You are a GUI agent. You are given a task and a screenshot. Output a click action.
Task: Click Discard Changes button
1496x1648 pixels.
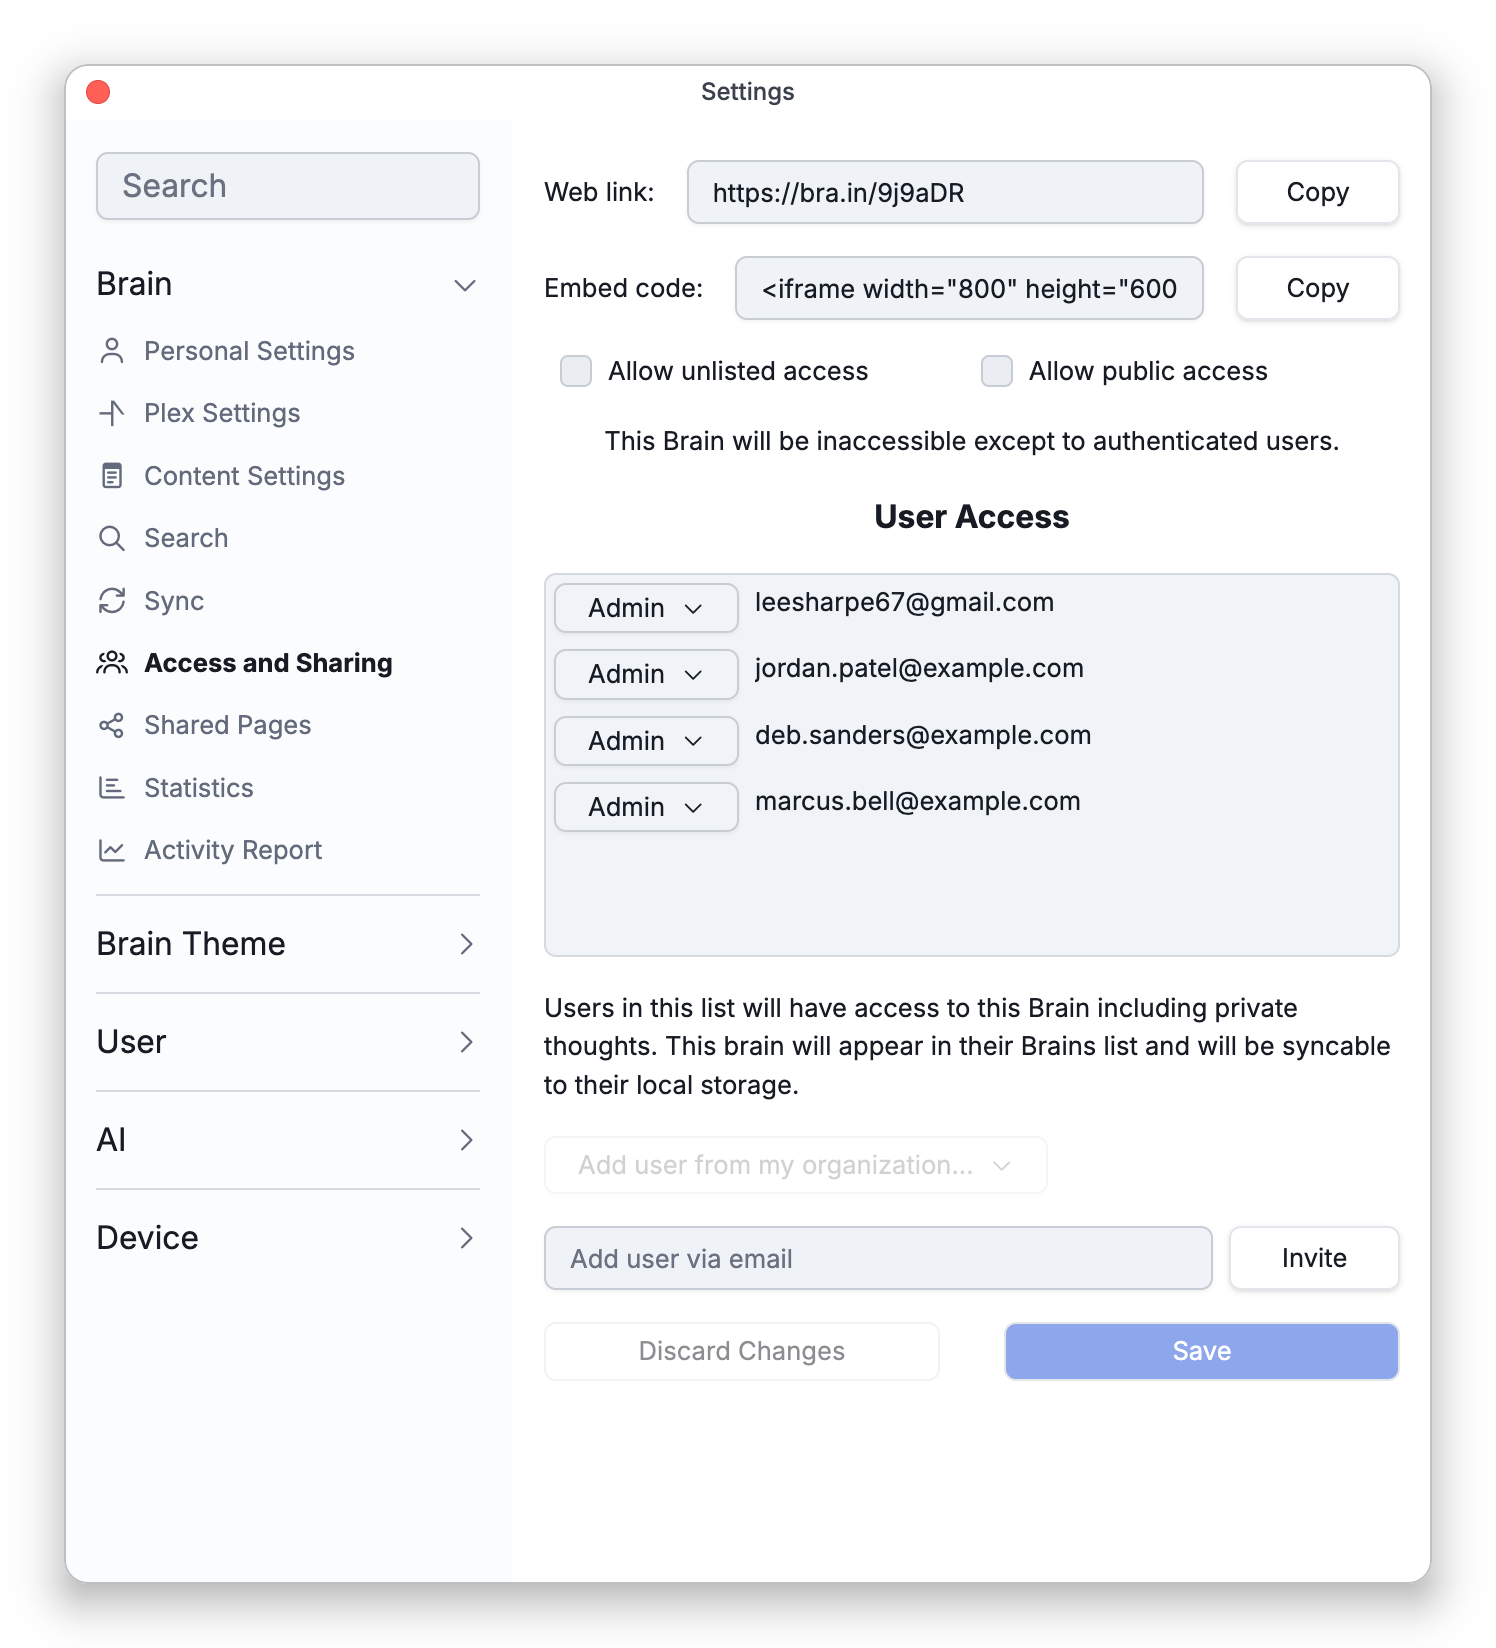(x=742, y=1351)
